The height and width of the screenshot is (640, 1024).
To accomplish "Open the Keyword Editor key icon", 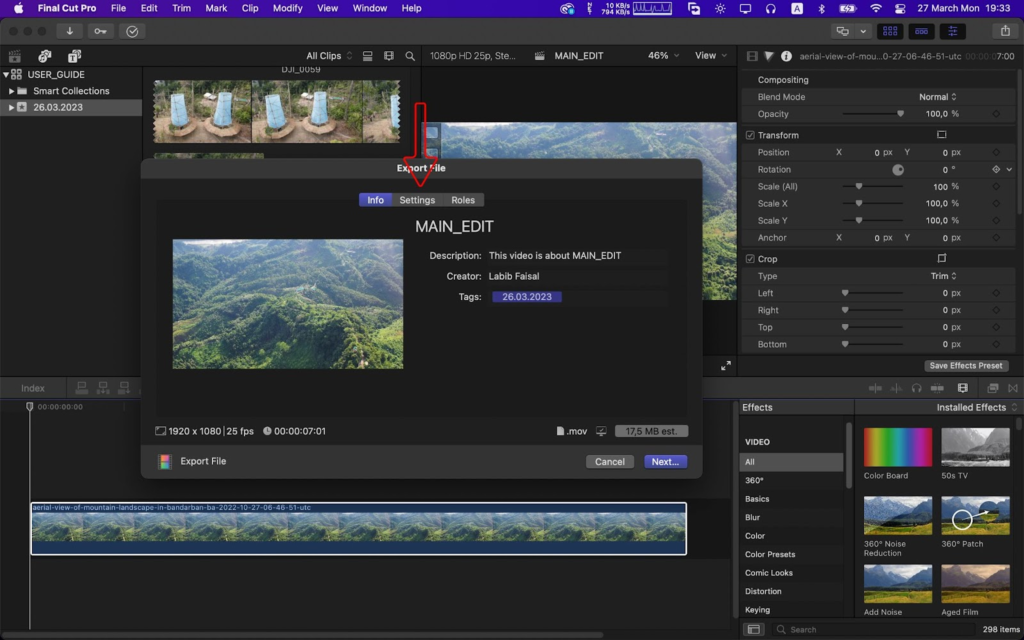I will [100, 31].
